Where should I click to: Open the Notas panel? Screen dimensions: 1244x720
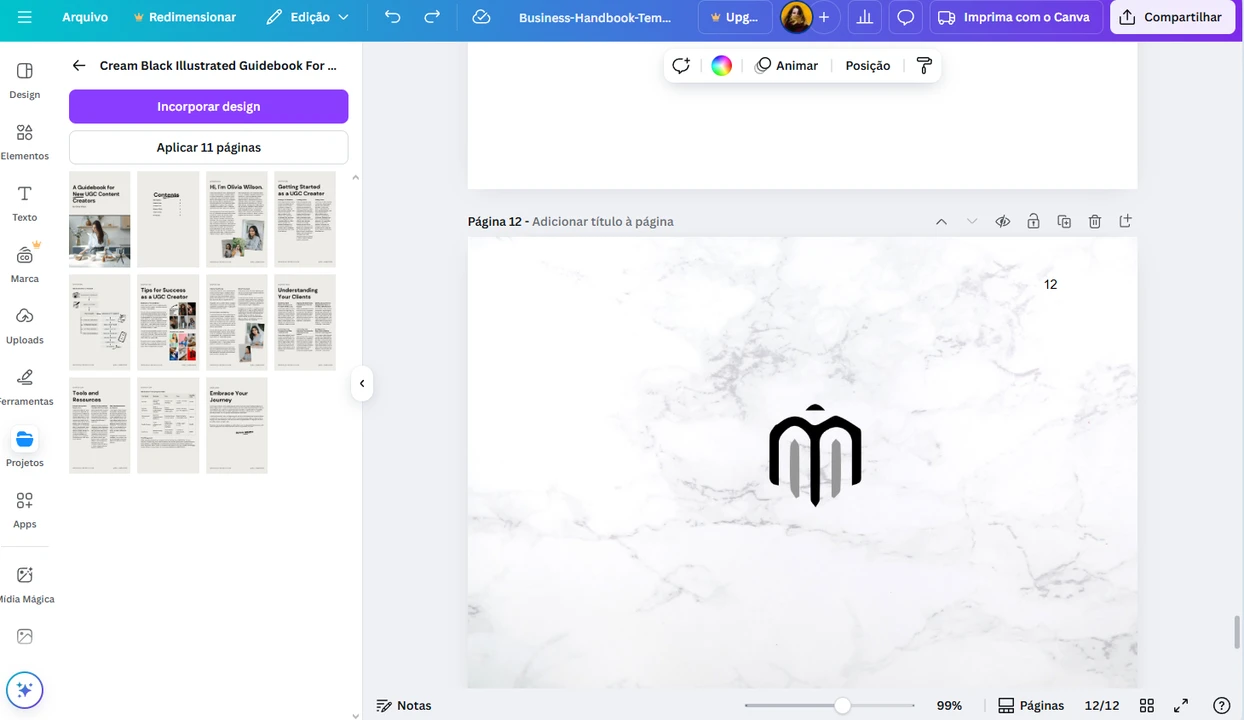(404, 705)
